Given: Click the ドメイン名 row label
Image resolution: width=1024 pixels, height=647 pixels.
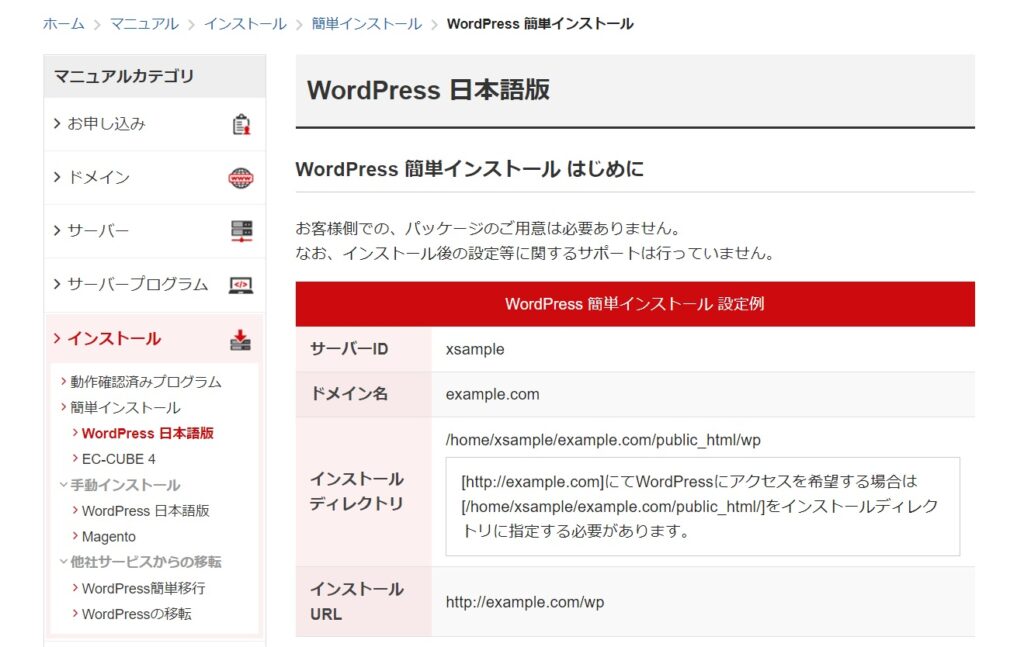Looking at the screenshot, I should [349, 394].
